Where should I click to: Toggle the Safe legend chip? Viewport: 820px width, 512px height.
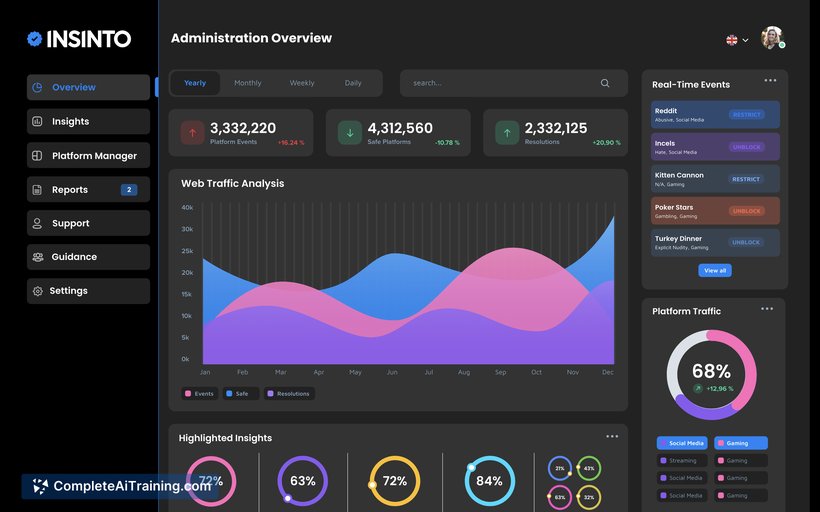tap(241, 394)
